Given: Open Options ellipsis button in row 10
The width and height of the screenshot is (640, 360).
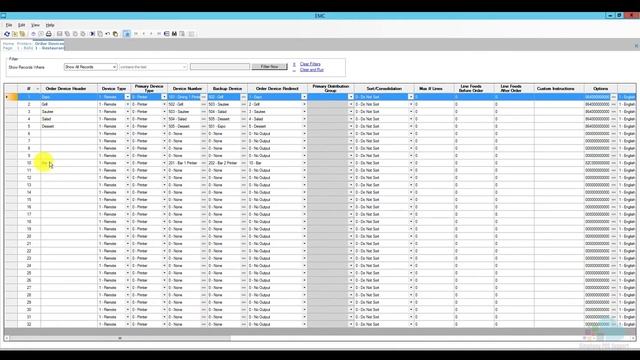Looking at the screenshot, I should [x=613, y=163].
